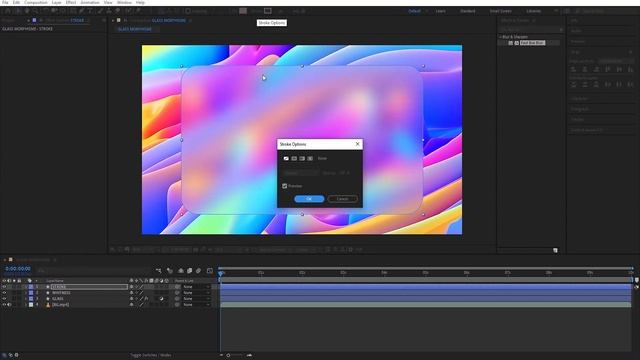Expand the BG.mp4 layer properties
Image resolution: width=640 pixels, height=360 pixels.
click(25, 304)
